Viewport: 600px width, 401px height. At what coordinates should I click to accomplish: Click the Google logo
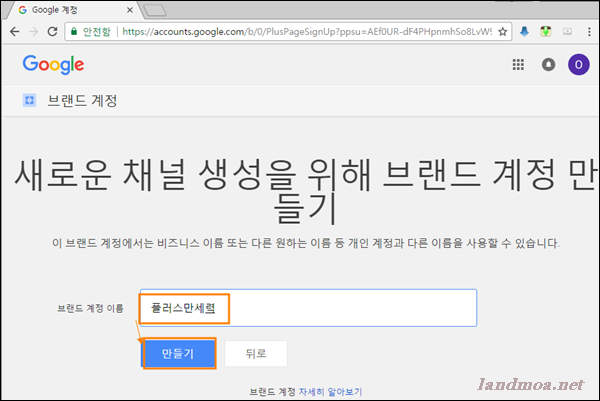[x=53, y=65]
